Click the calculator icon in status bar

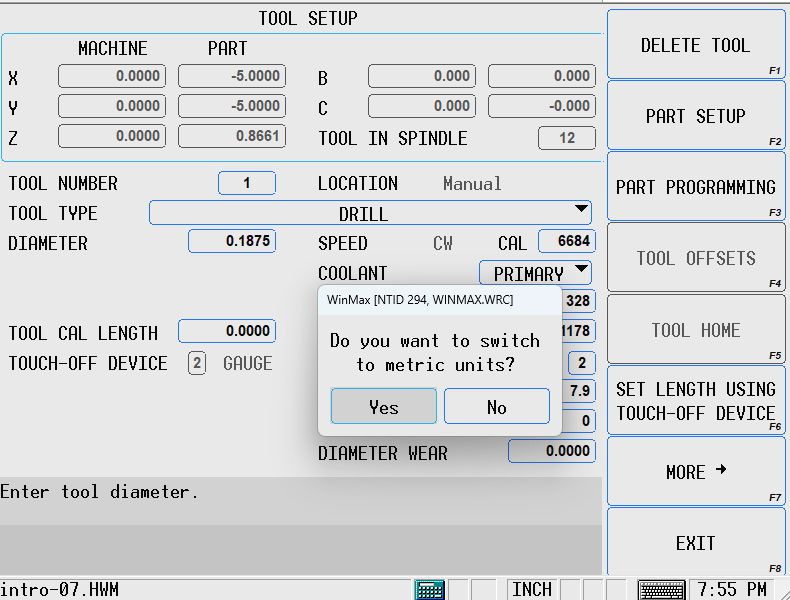(x=430, y=589)
